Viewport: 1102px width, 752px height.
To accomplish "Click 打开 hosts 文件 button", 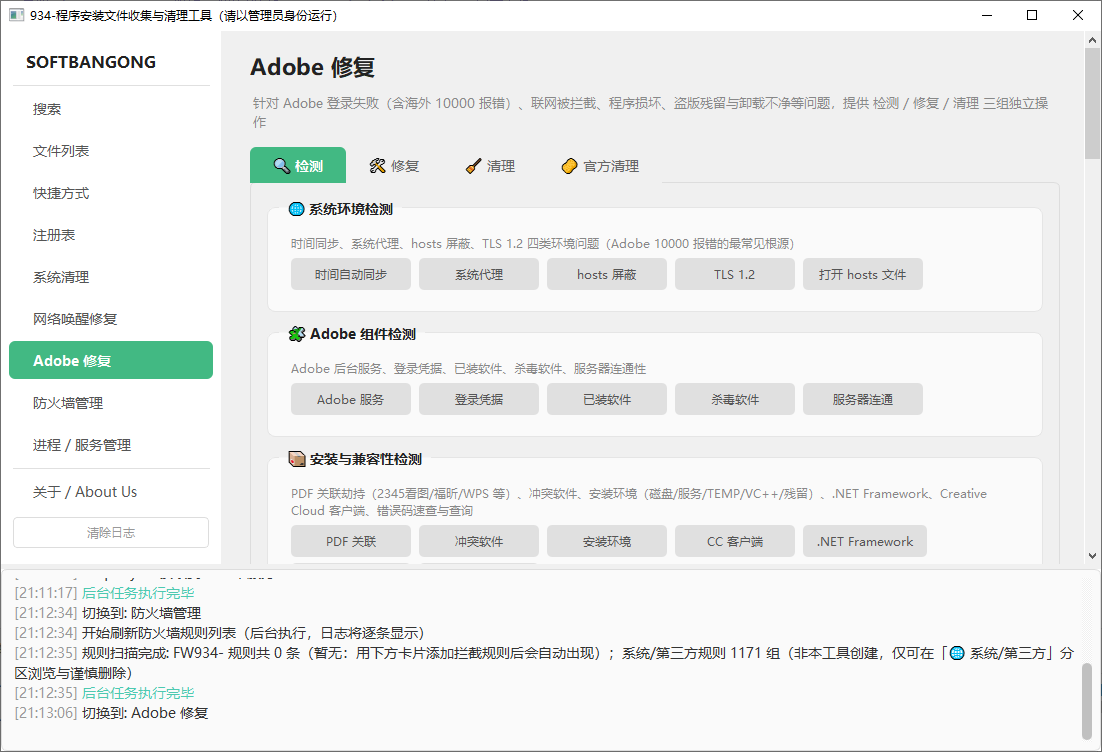I will pyautogui.click(x=862, y=274).
